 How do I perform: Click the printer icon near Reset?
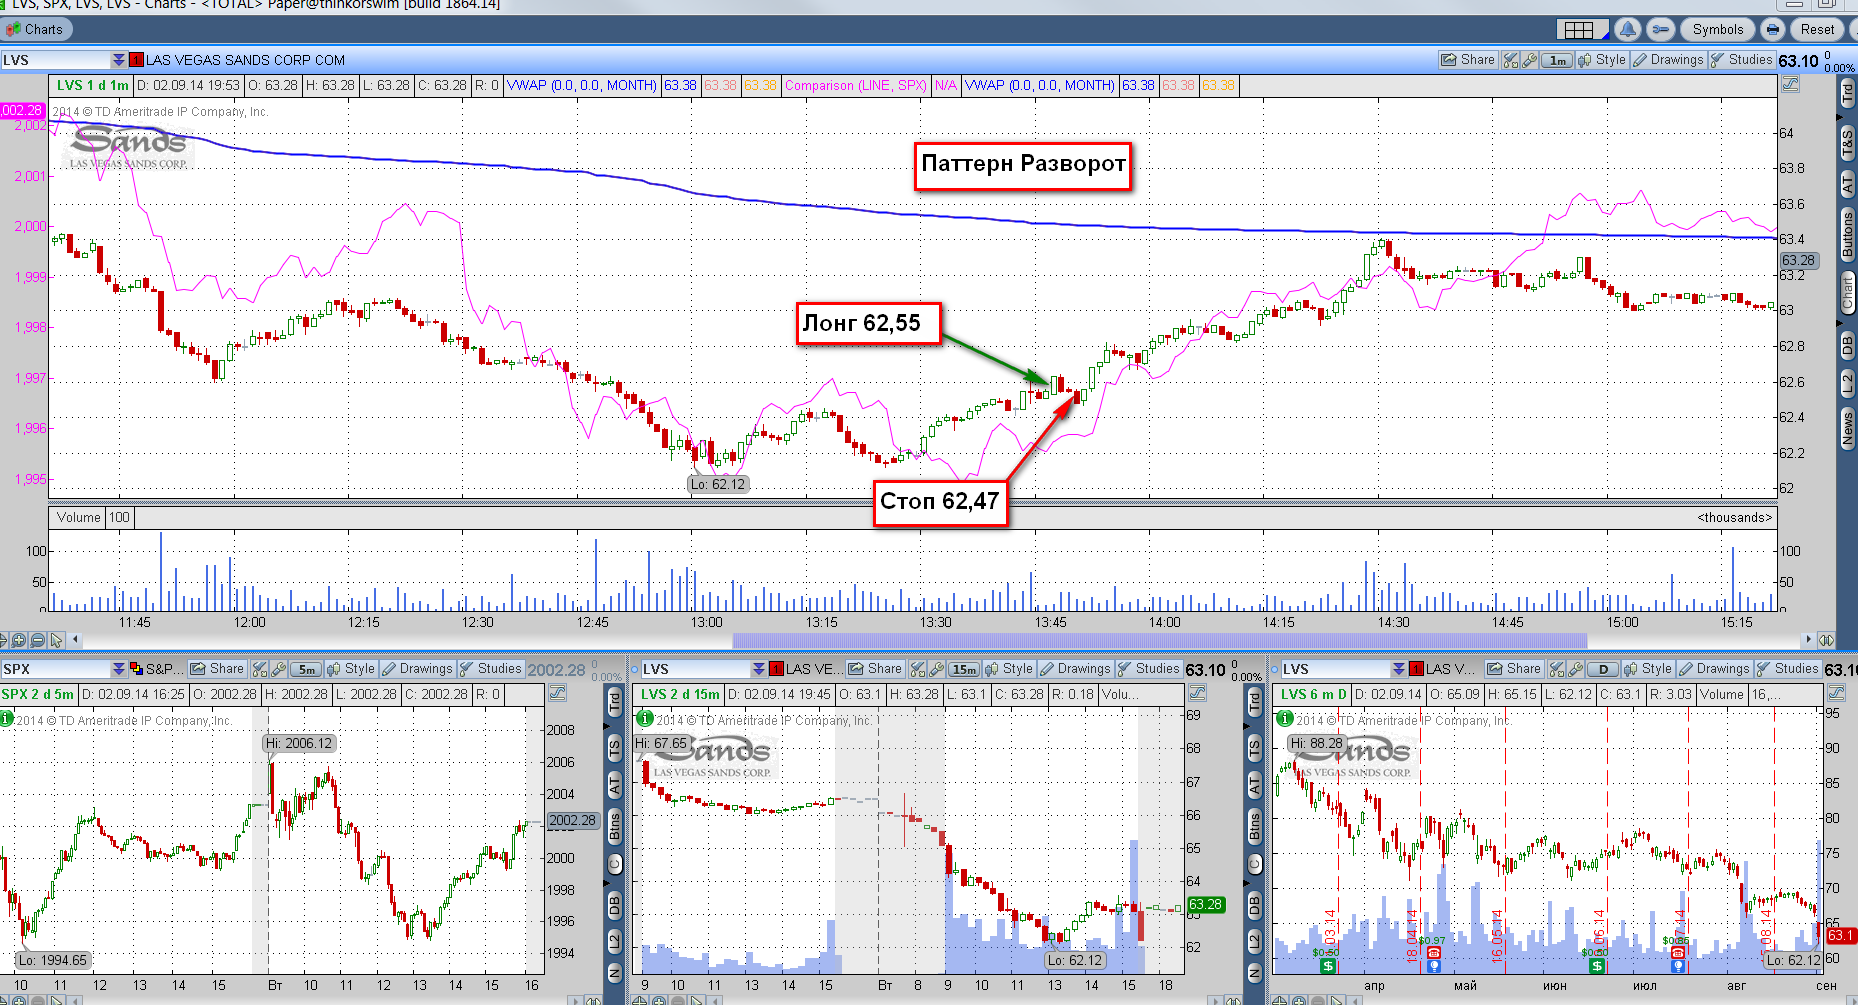point(1772,29)
